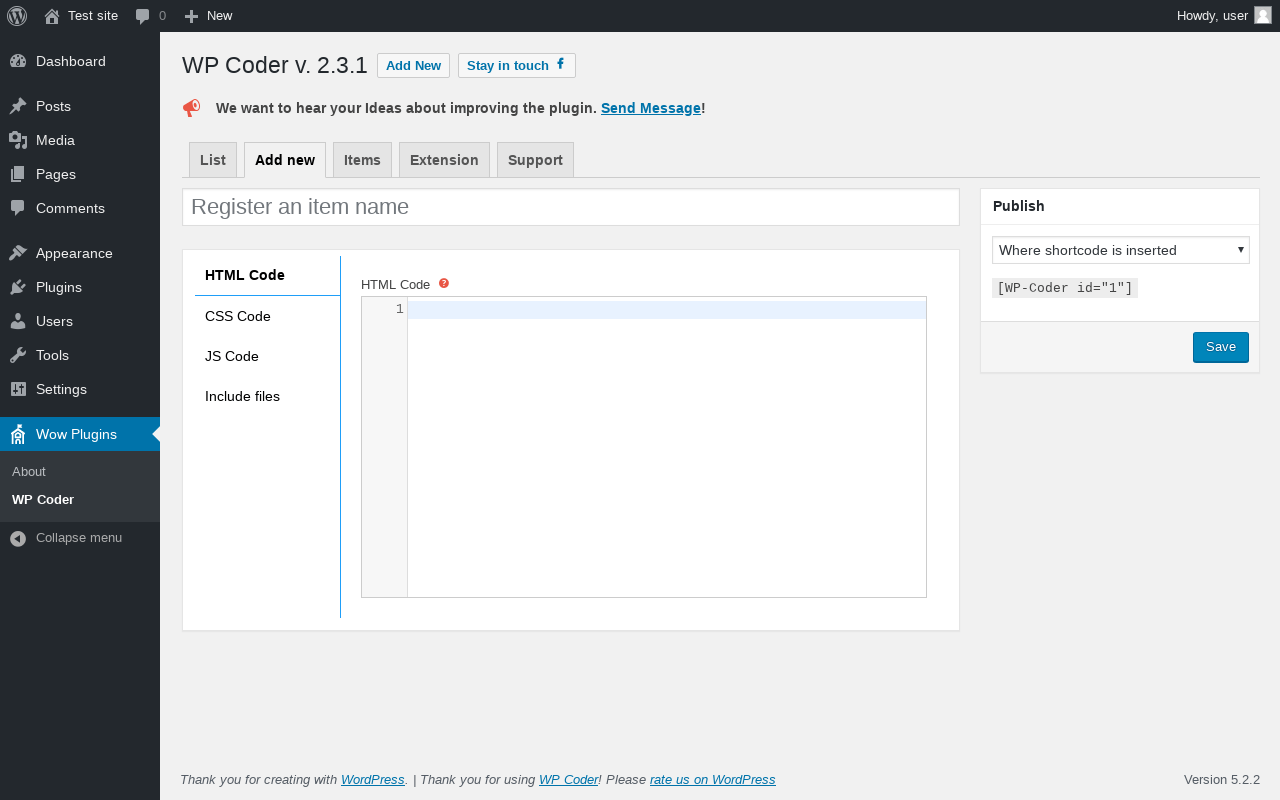Click the Tools wrench icon
Image resolution: width=1280 pixels, height=800 pixels.
[x=18, y=355]
